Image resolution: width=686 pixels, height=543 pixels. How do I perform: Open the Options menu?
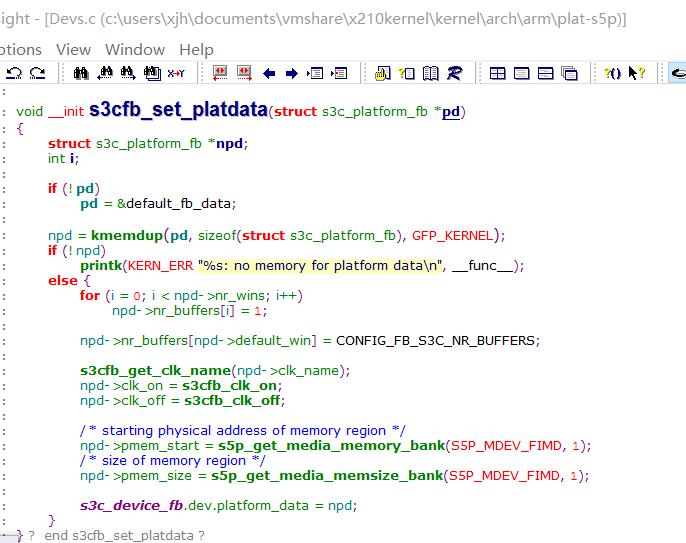20,50
